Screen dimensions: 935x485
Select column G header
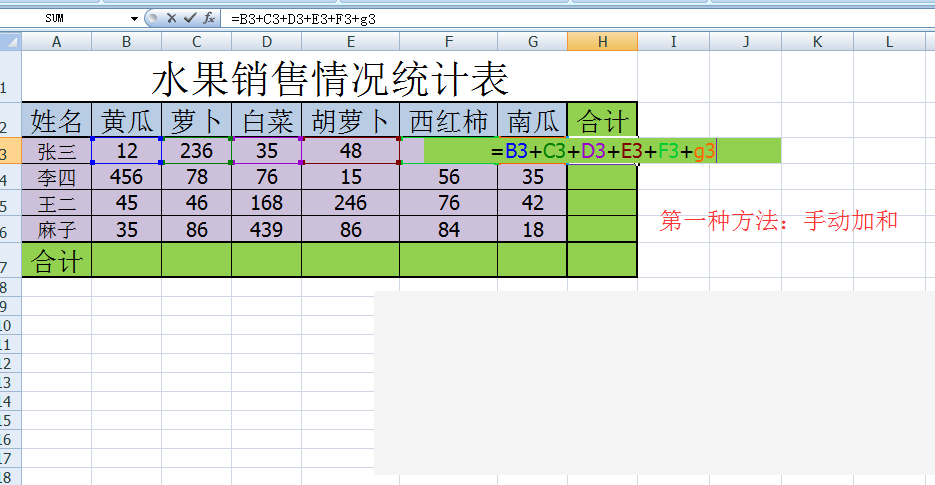[x=532, y=42]
